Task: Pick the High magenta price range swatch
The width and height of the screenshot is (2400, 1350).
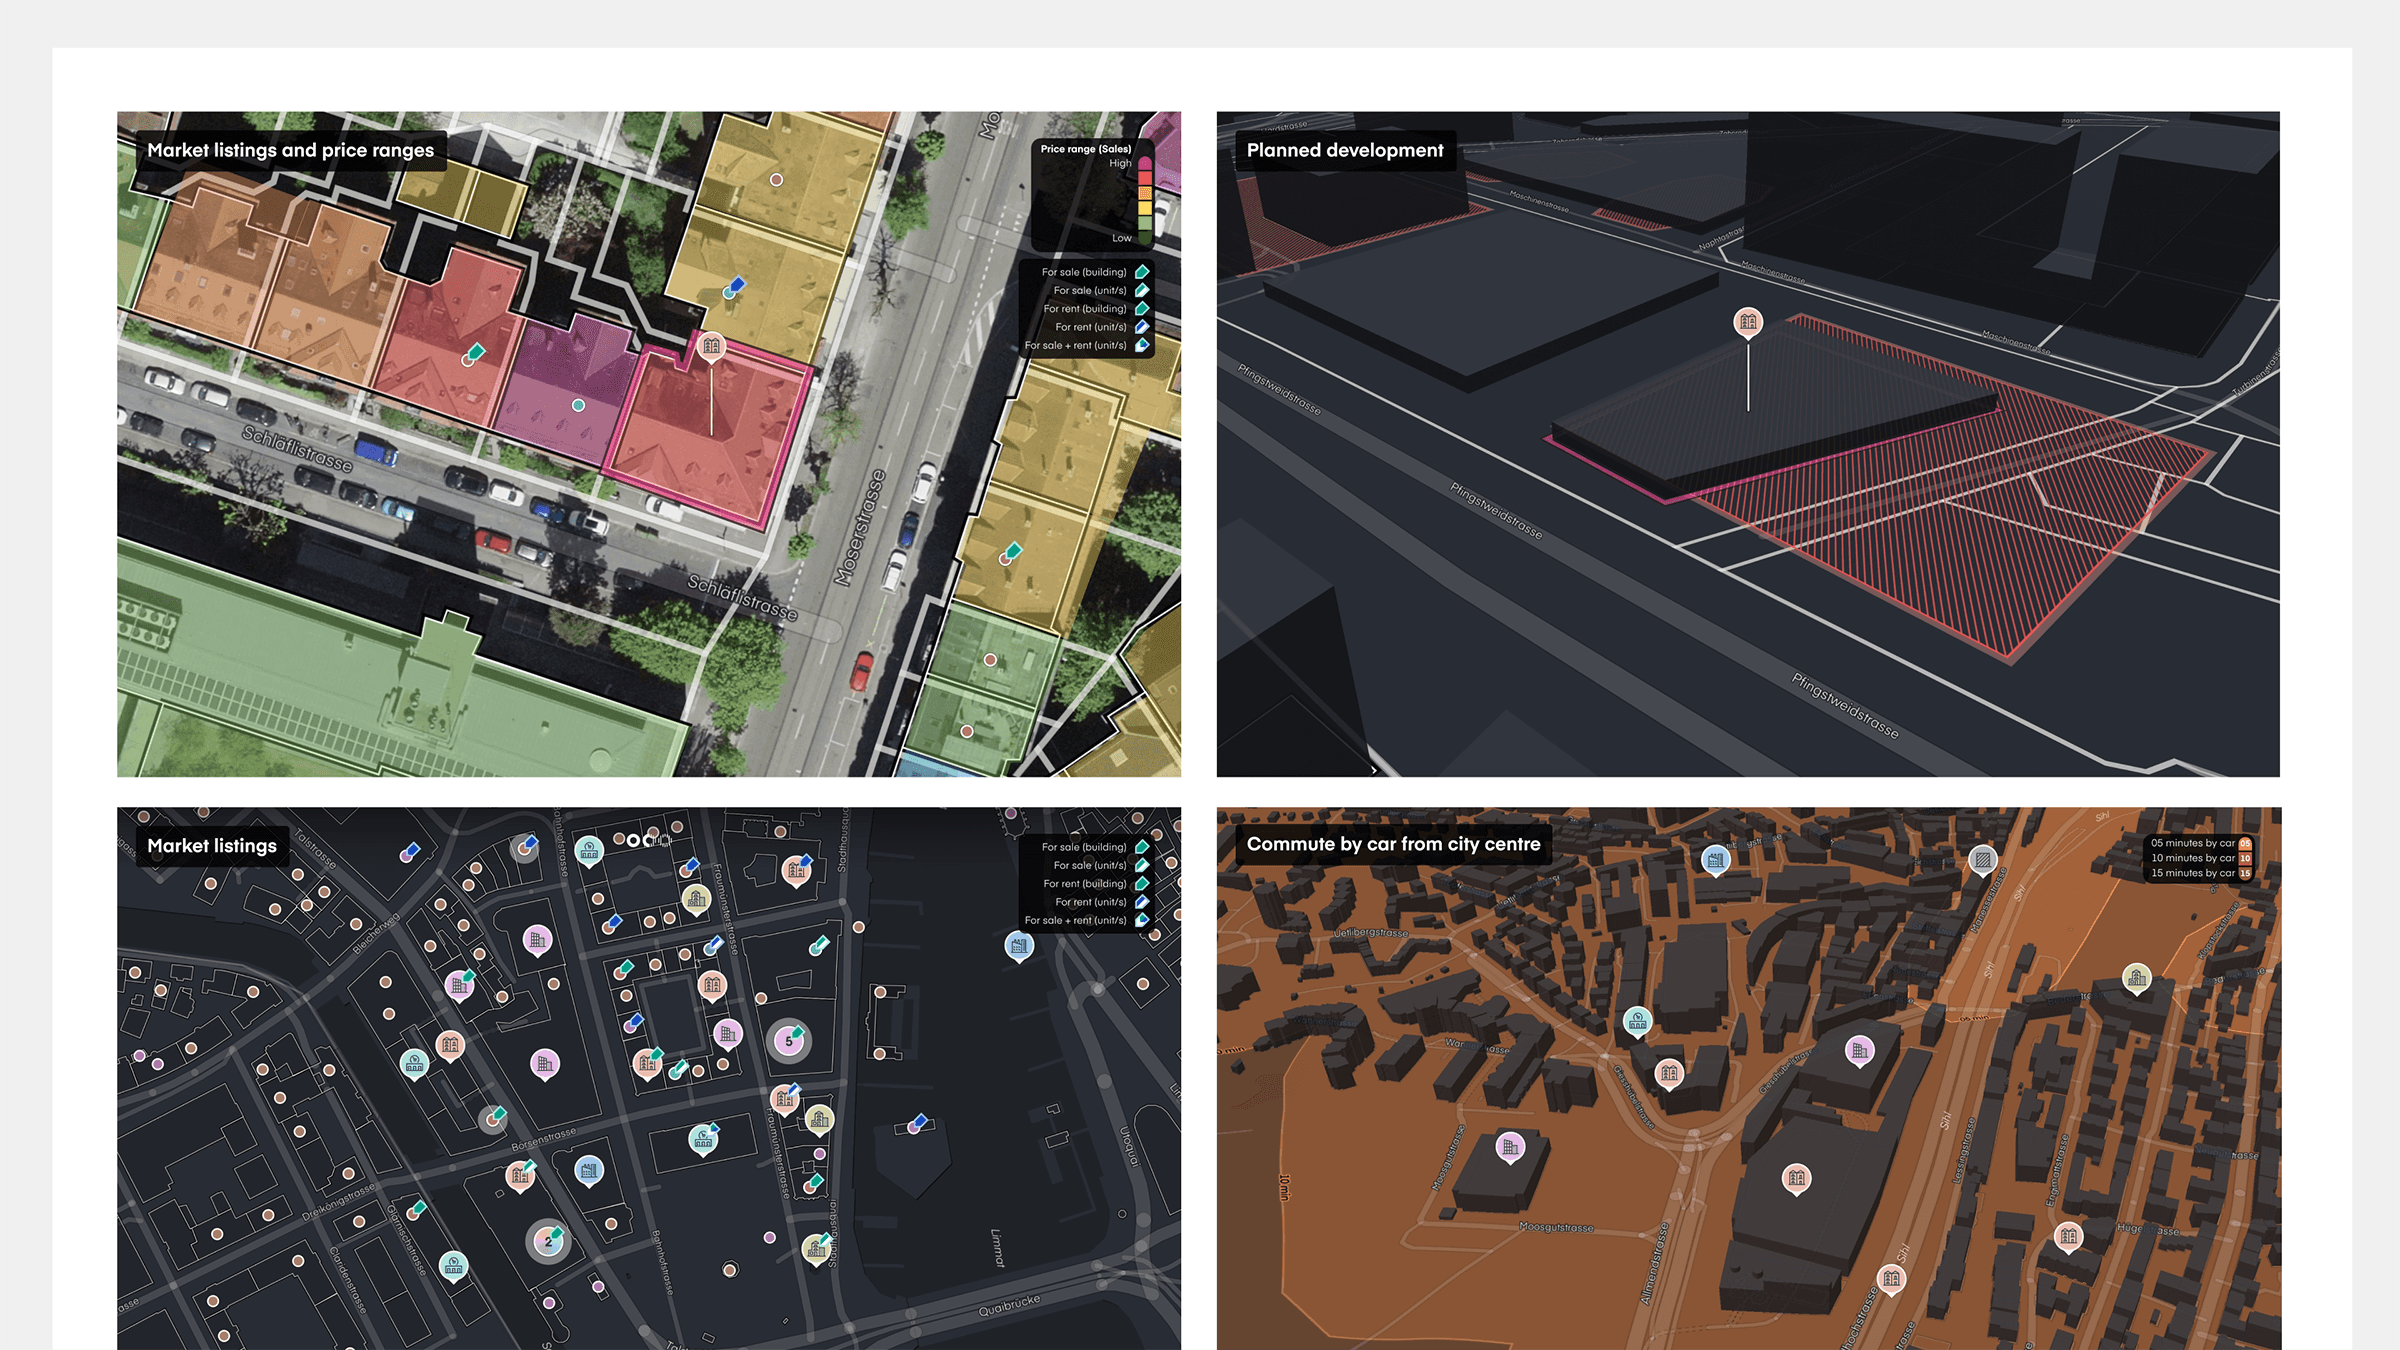Action: (x=1145, y=163)
